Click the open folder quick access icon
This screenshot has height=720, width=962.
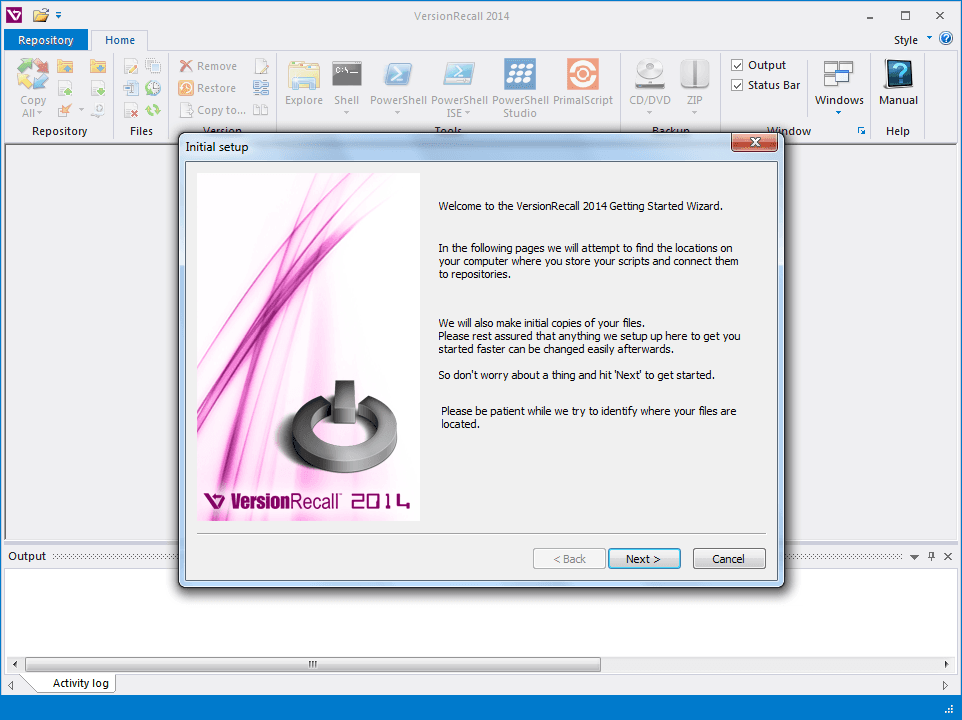point(40,15)
